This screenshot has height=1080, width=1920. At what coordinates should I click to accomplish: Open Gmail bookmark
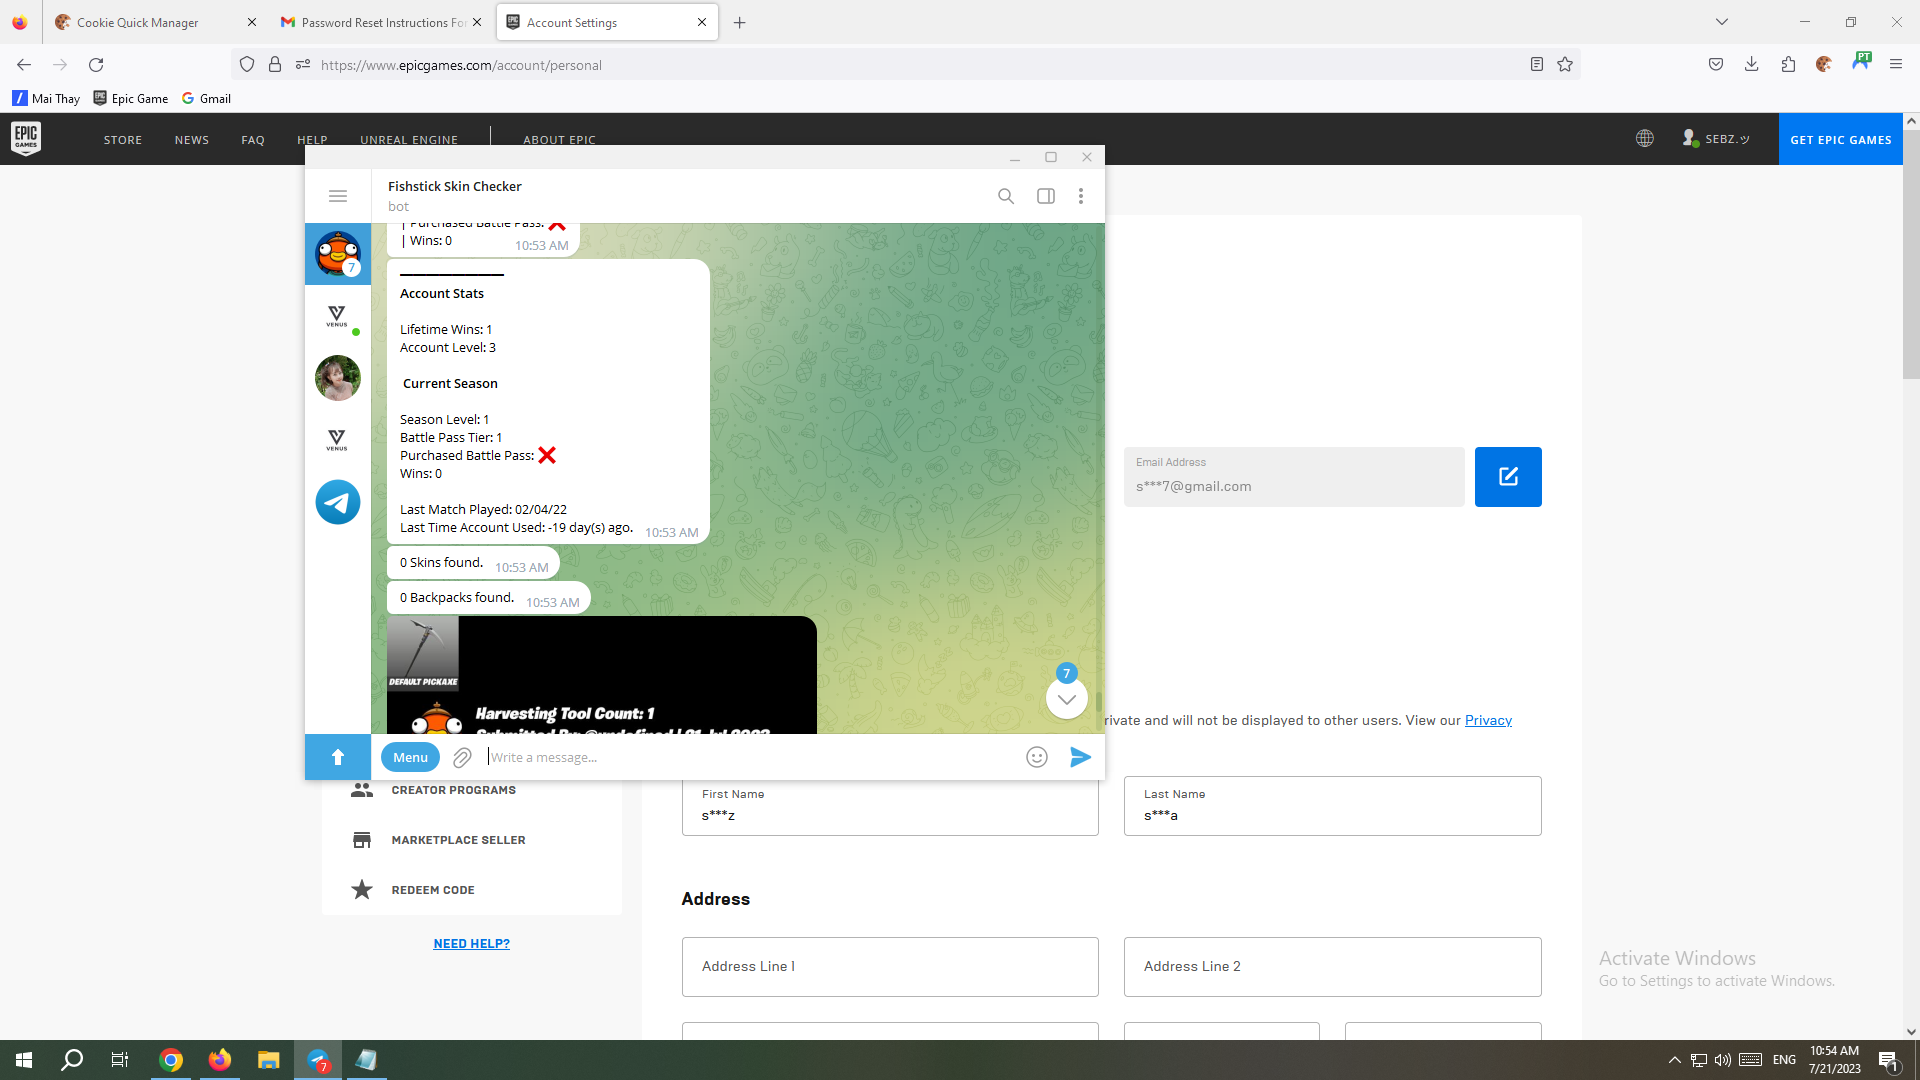207,98
